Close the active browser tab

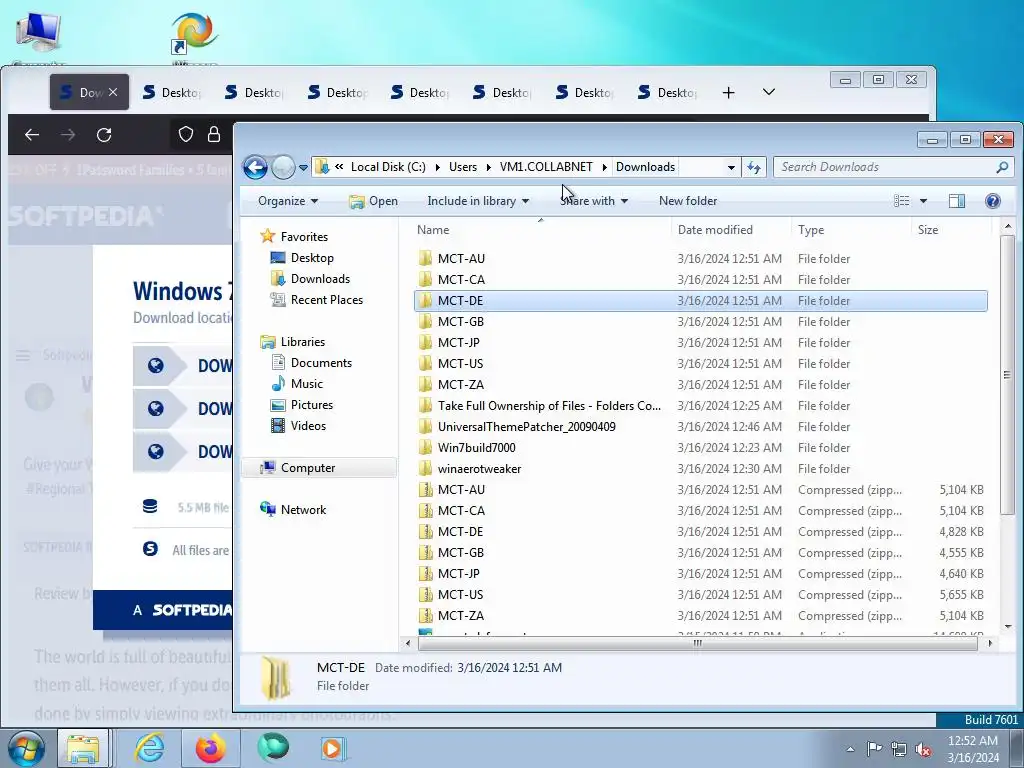tap(113, 92)
